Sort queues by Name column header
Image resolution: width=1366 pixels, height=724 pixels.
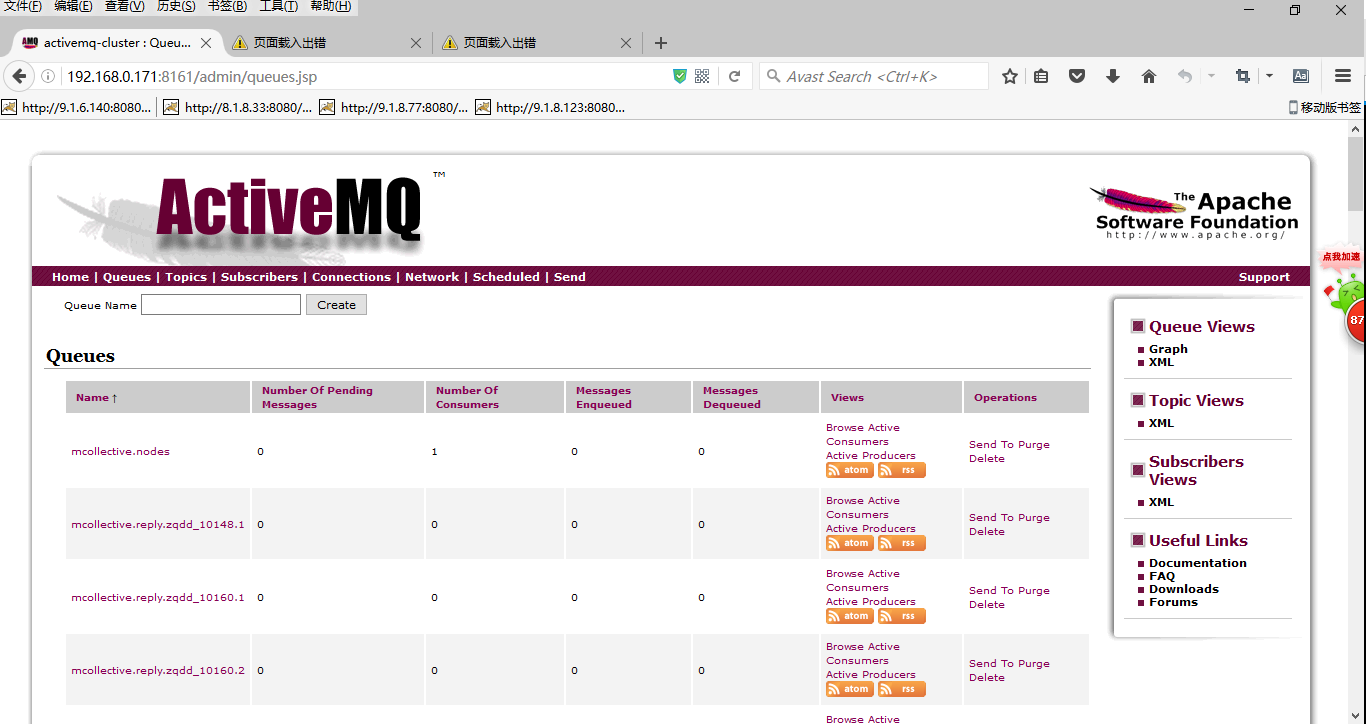tap(97, 398)
